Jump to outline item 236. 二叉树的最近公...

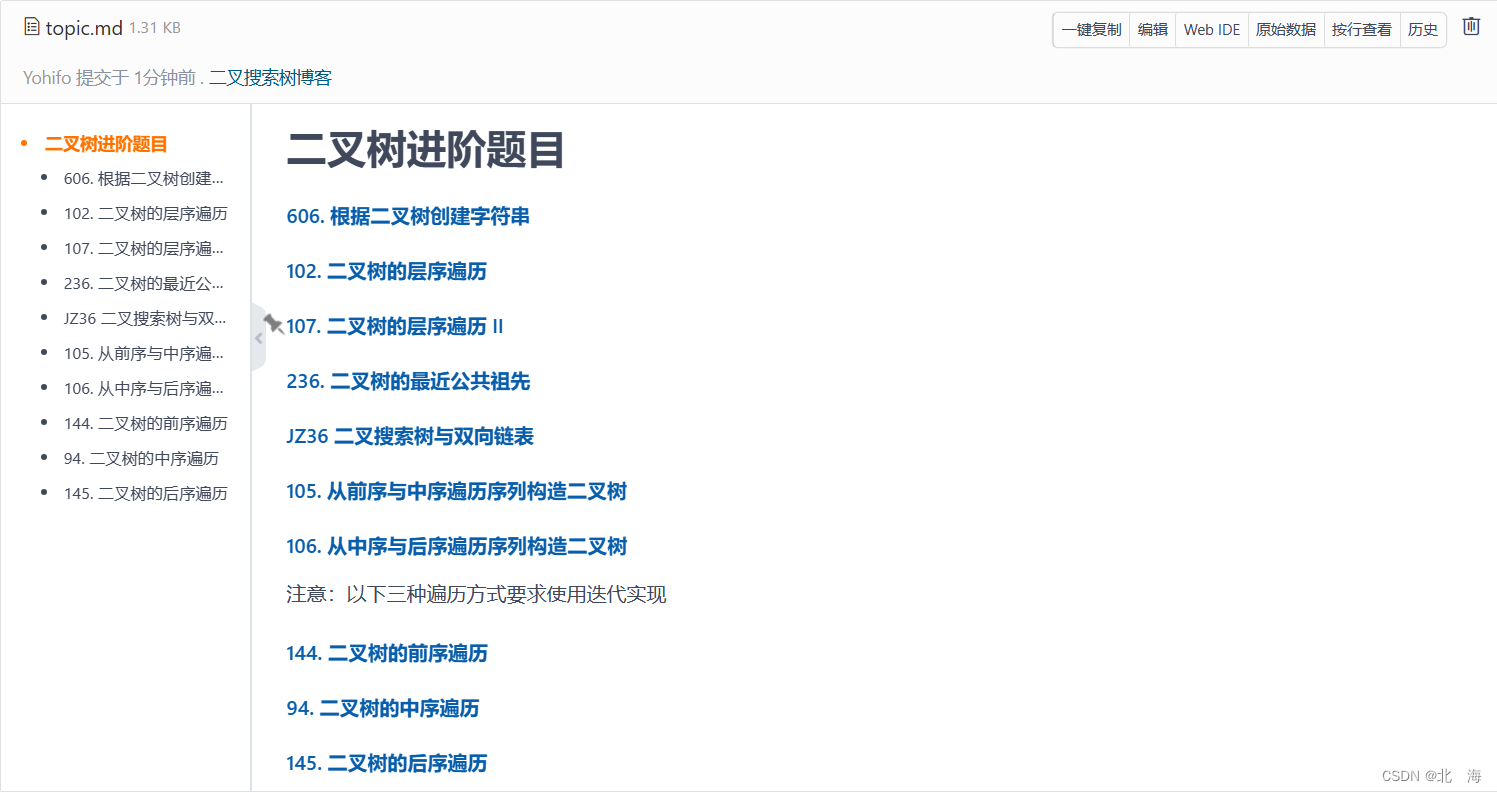[144, 284]
